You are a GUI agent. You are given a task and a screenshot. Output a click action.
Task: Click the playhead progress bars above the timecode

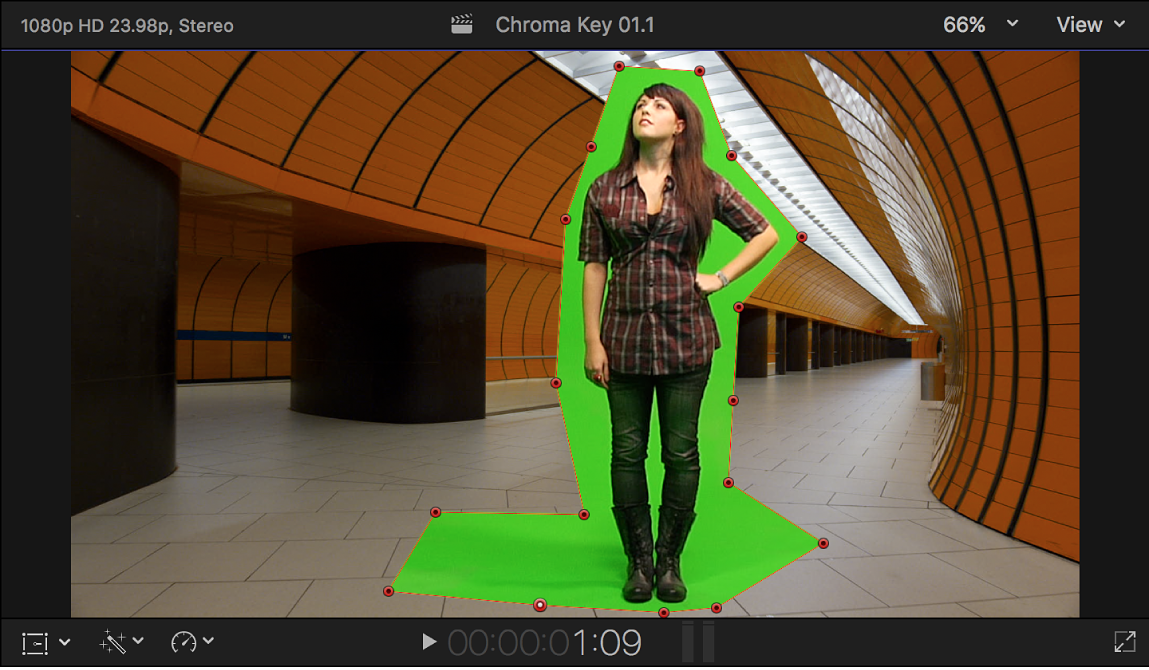point(697,641)
